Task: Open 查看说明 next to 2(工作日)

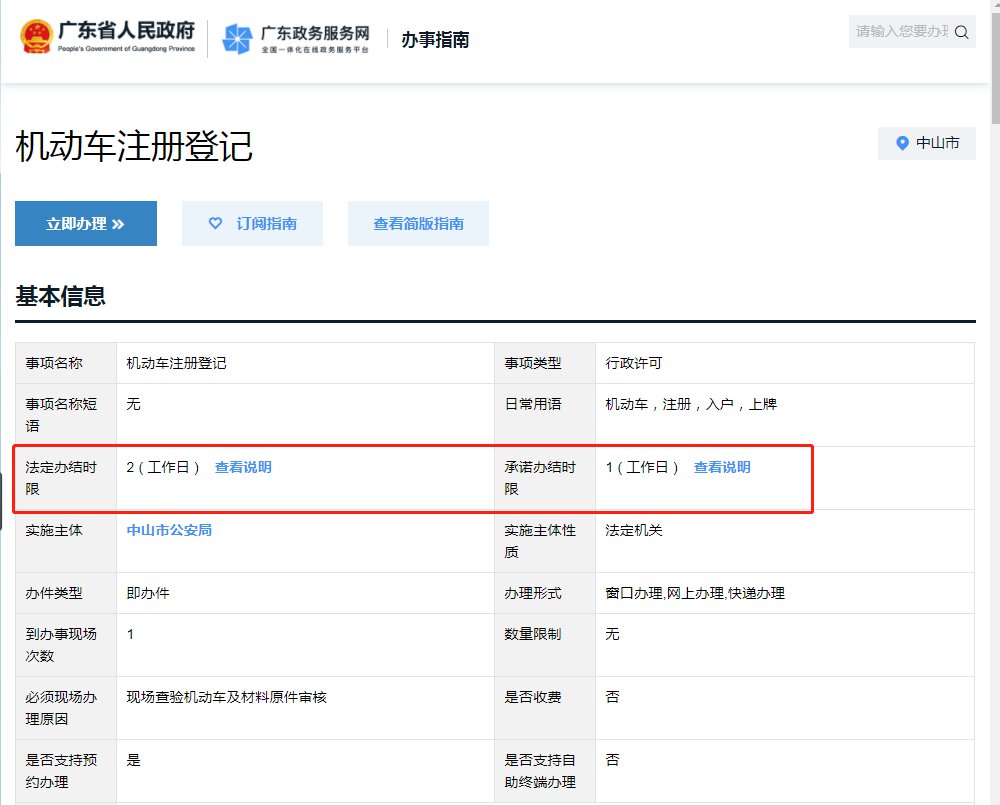Action: tap(243, 467)
